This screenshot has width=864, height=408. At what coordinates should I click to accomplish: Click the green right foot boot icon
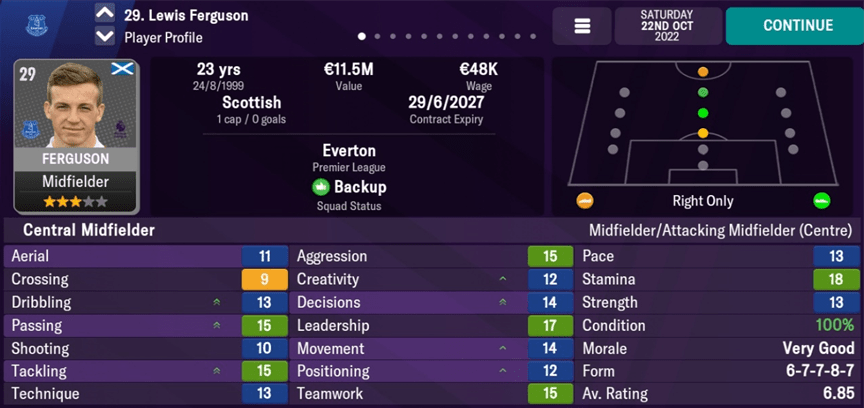click(822, 200)
